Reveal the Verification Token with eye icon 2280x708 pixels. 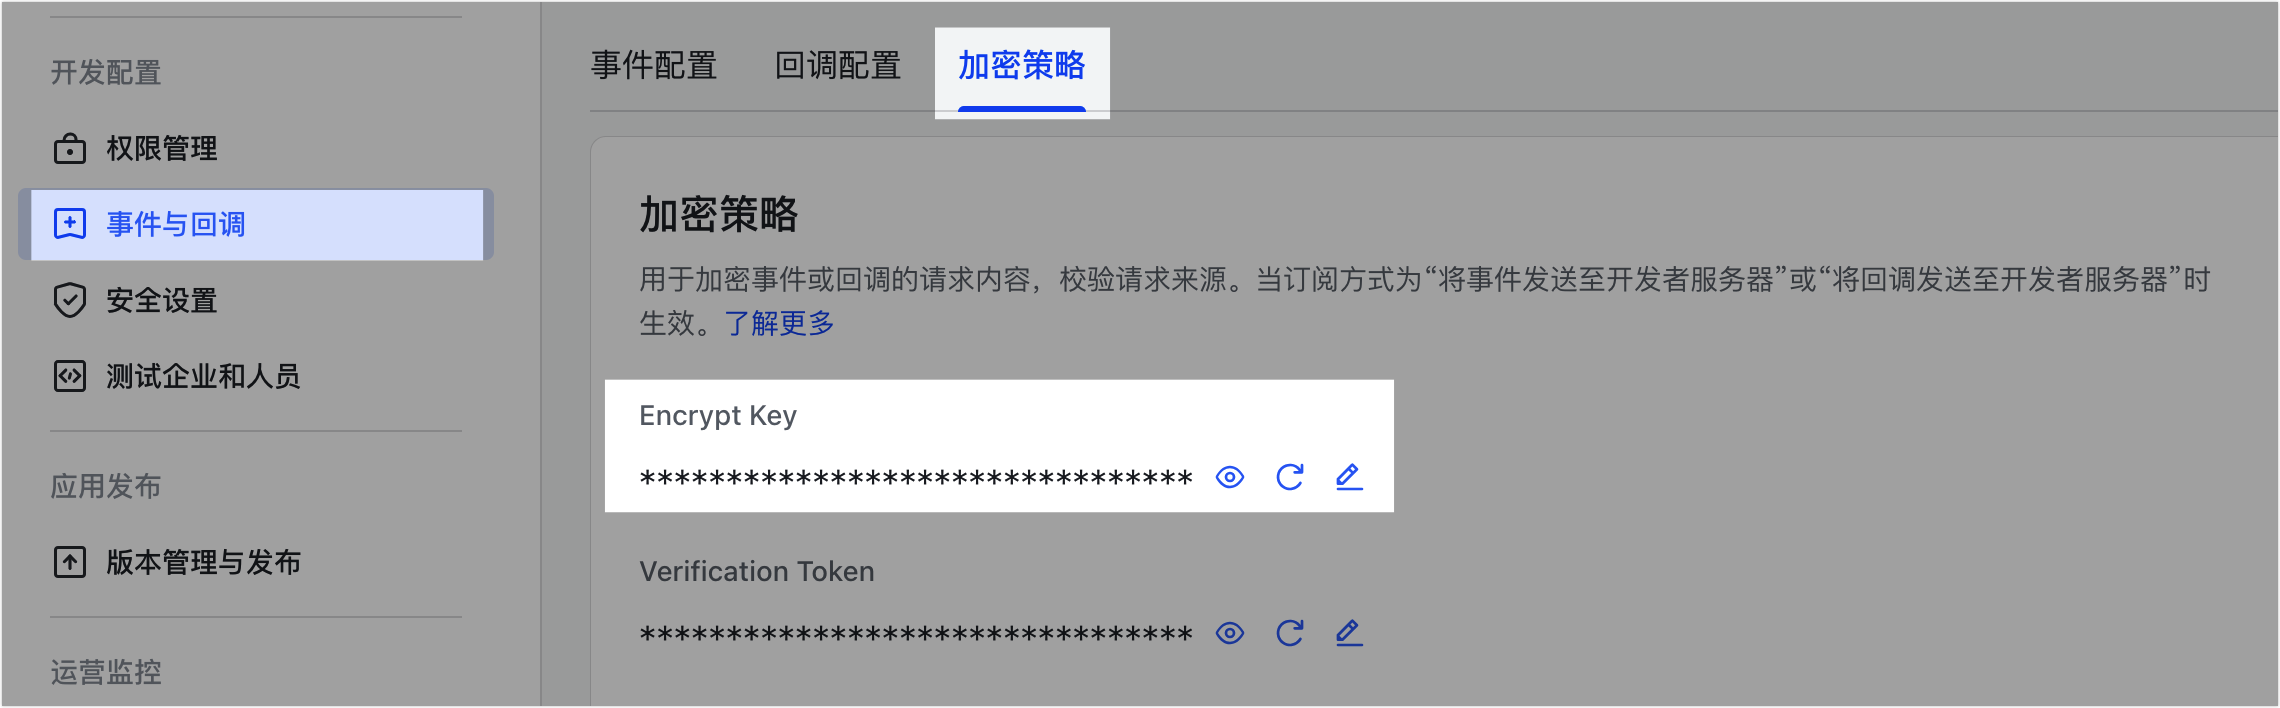1230,633
